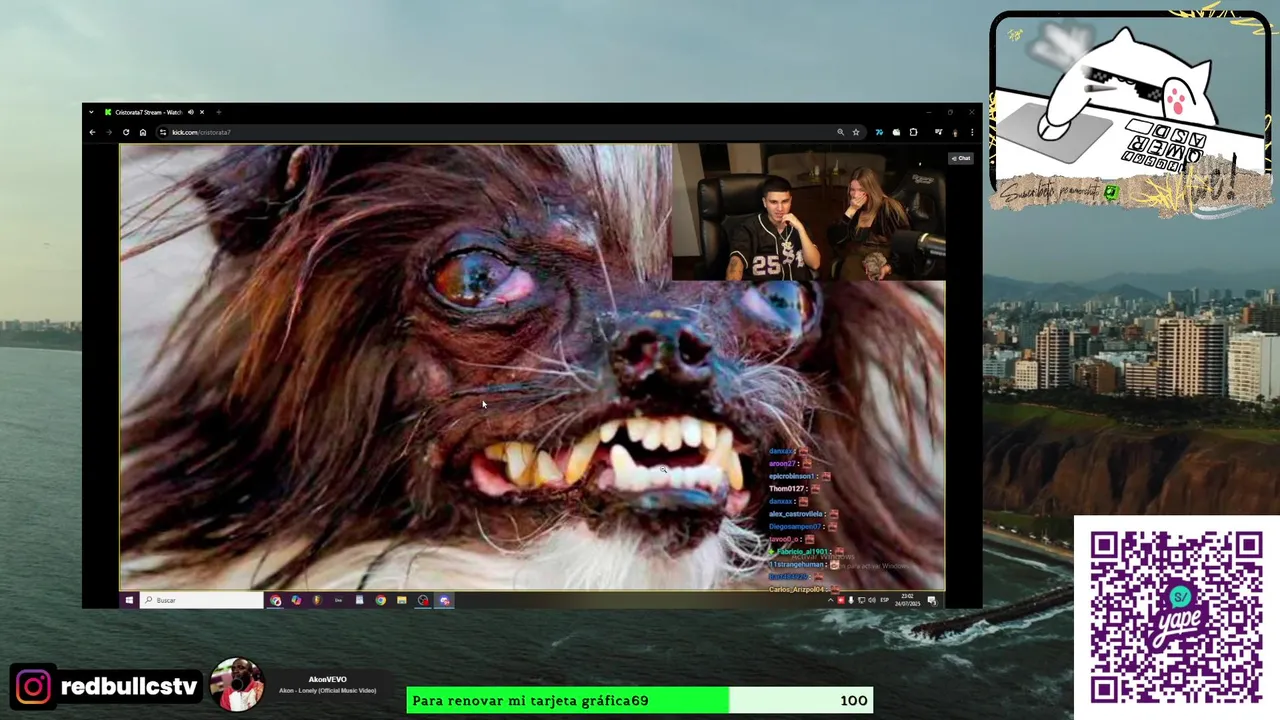The height and width of the screenshot is (720, 1280).
Task: Reload the kick.com page
Action: [126, 132]
